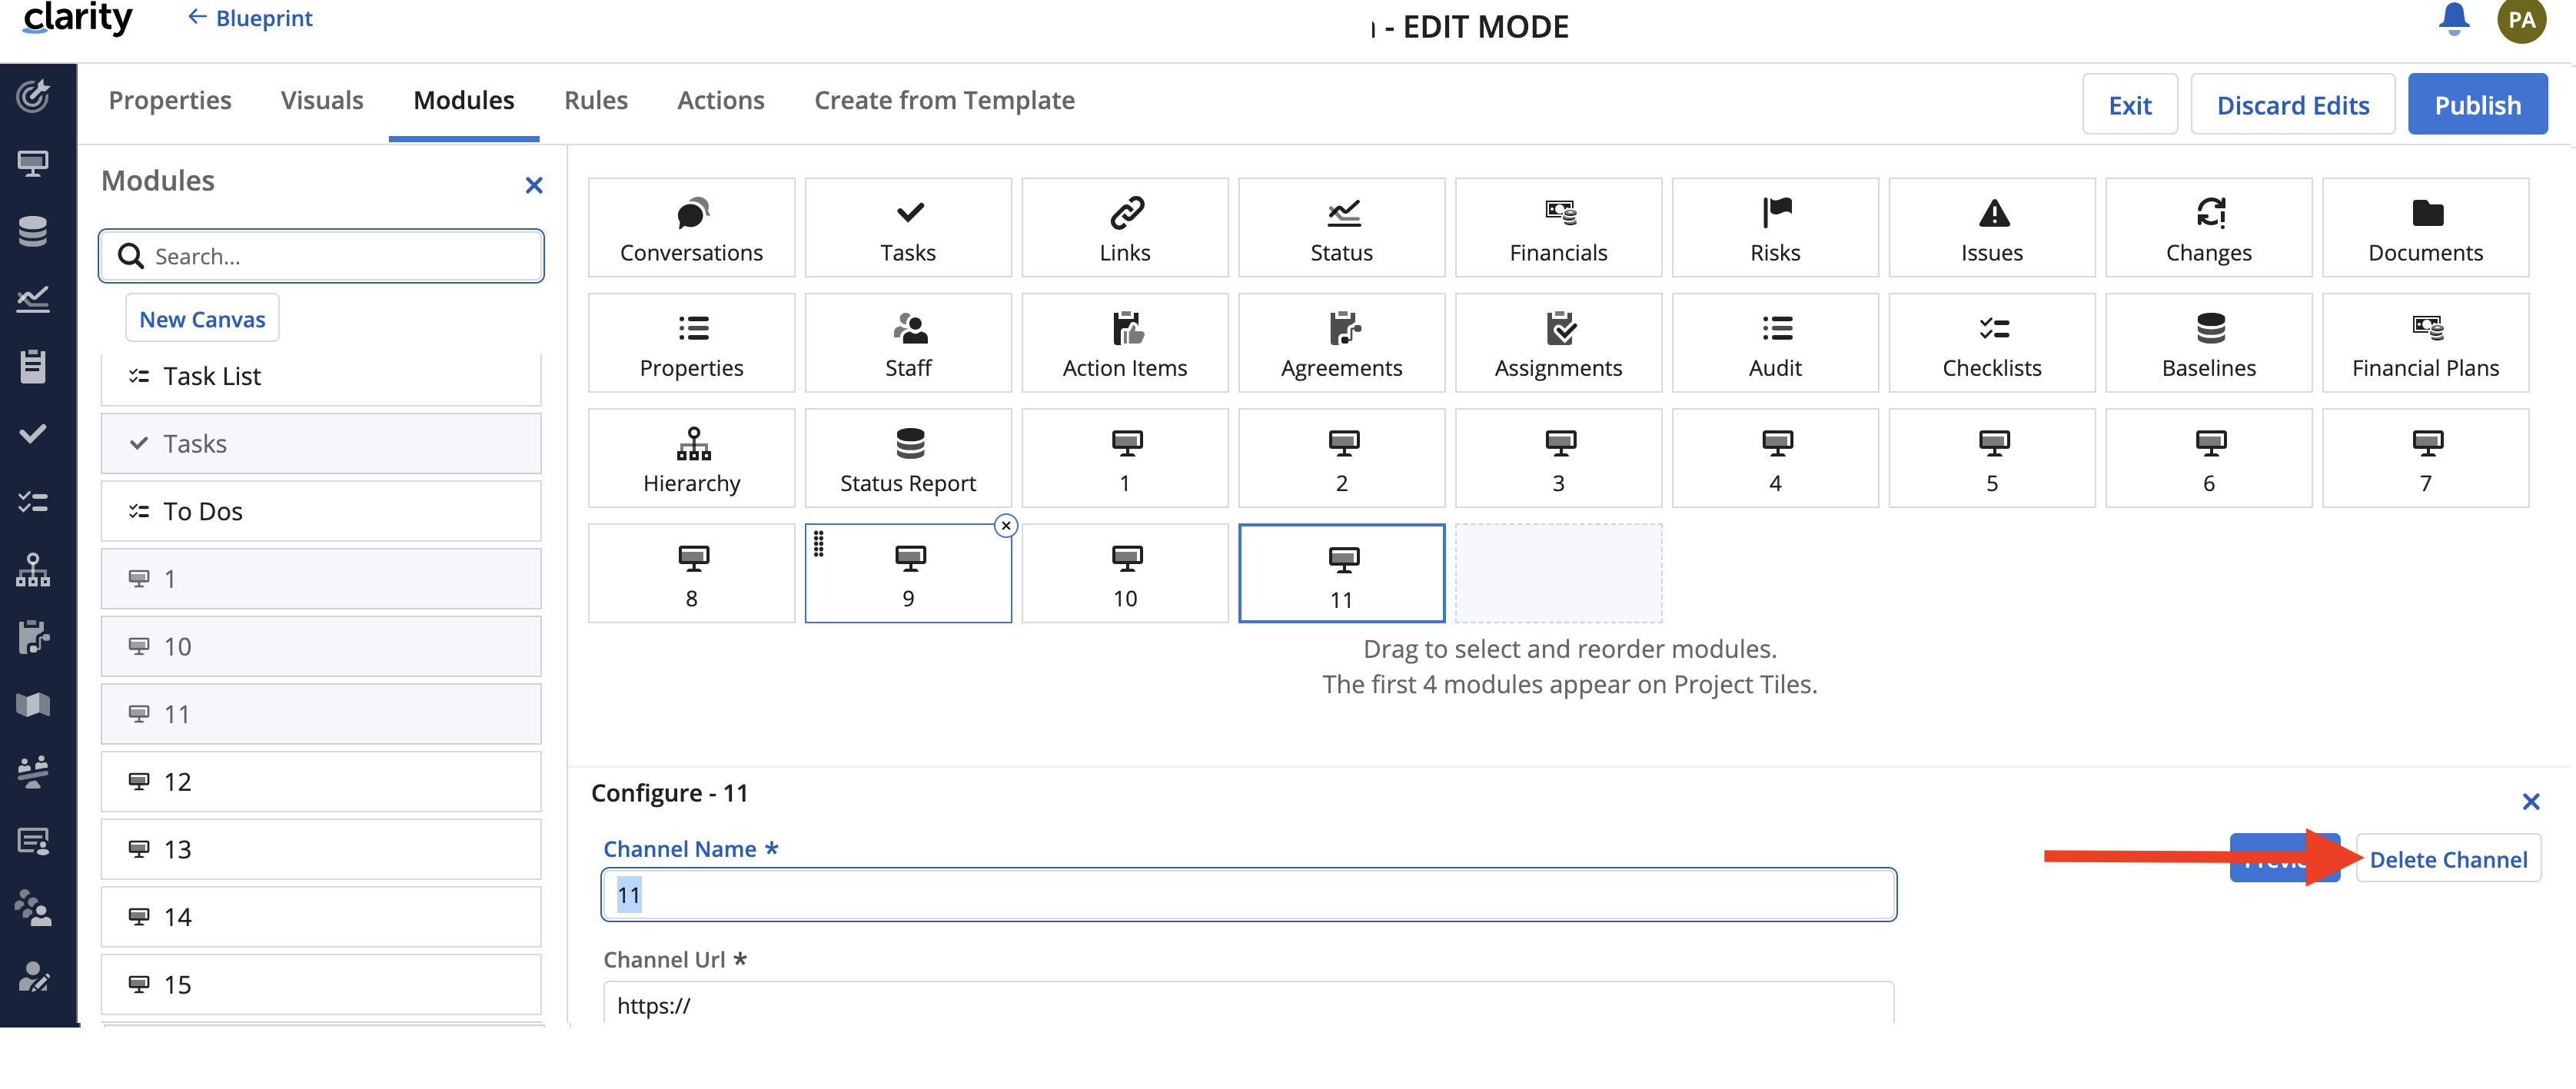
Task: Open the Create from Template tab
Action: click(944, 101)
